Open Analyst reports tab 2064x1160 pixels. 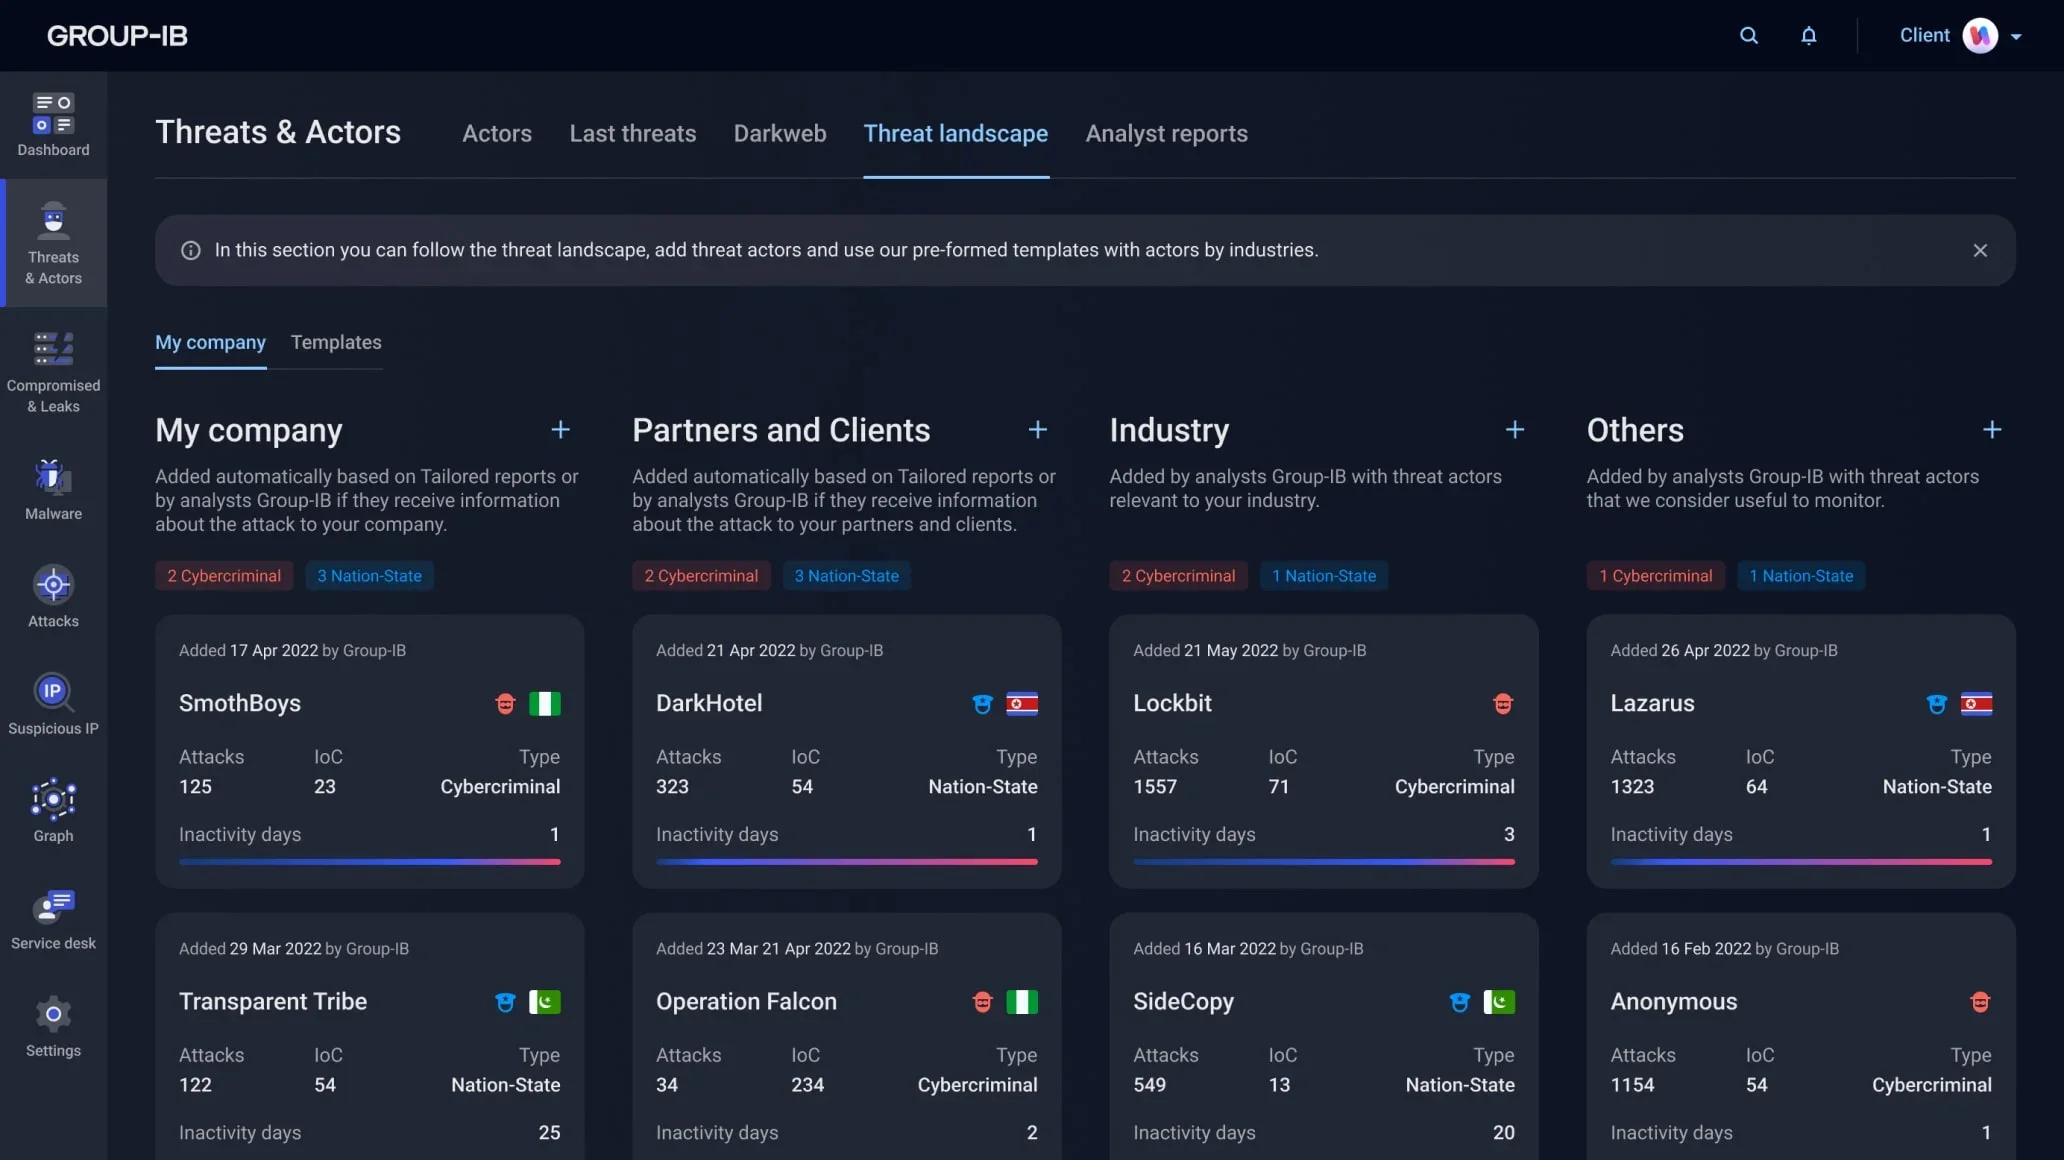coord(1166,134)
